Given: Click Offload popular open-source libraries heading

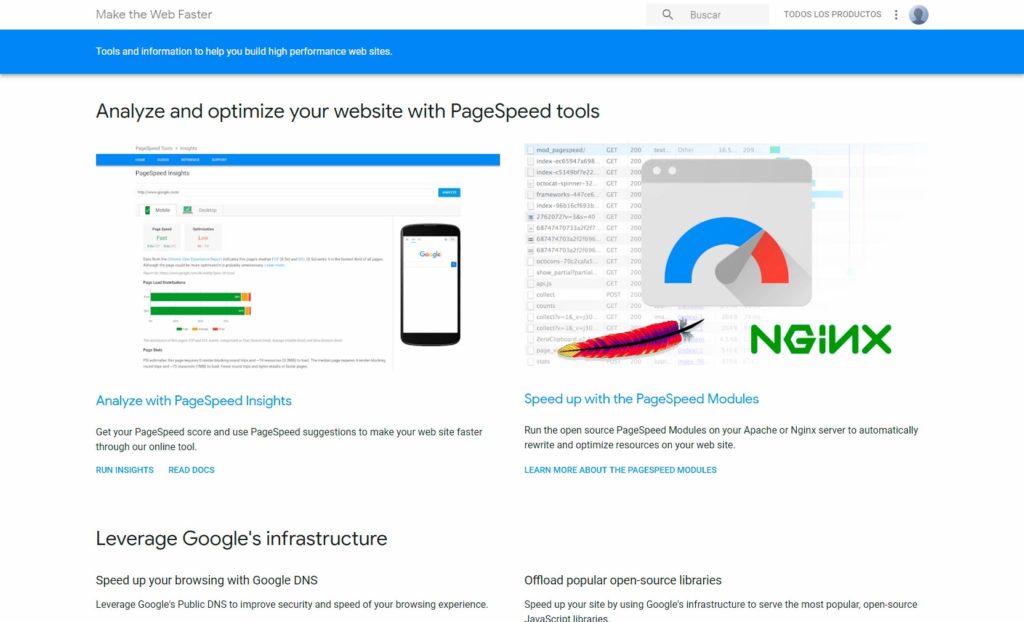Looking at the screenshot, I should tap(622, 580).
